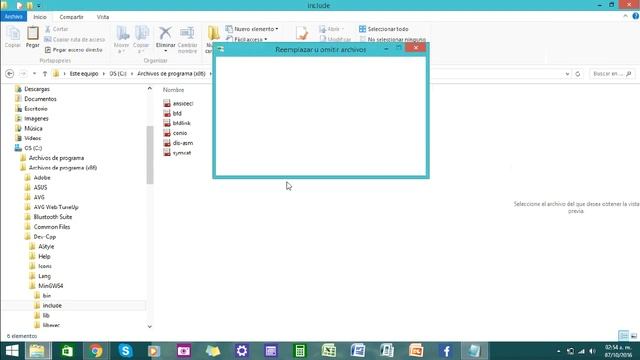Viewport: 640px width, 360px height.
Task: Click the refresh button in address bar
Action: 578,74
